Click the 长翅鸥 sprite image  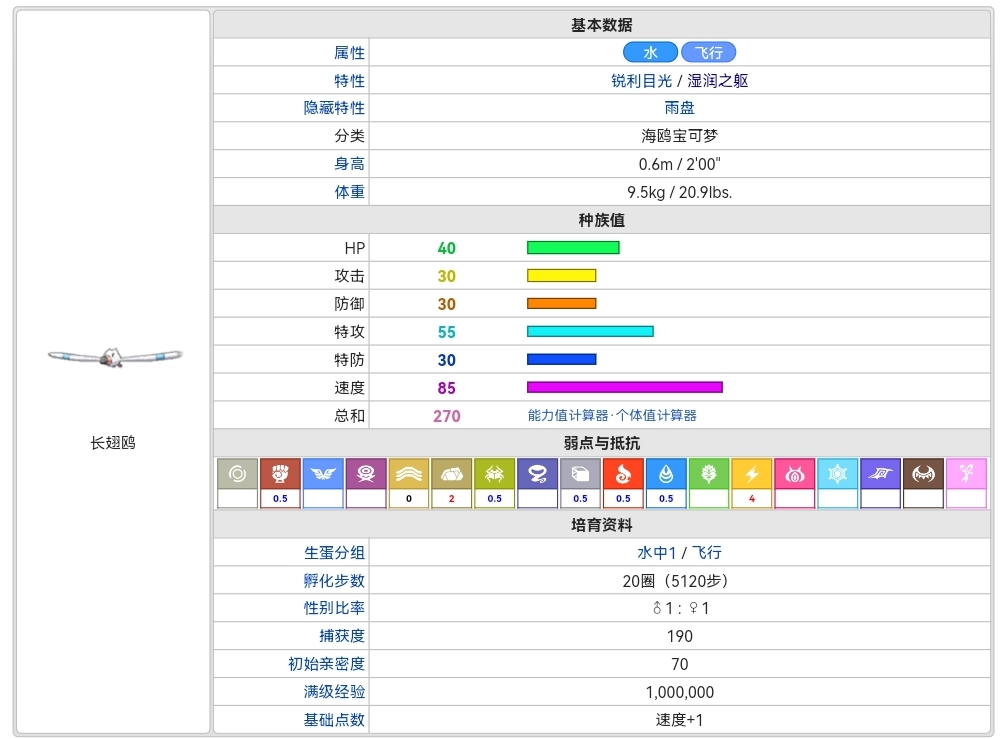click(x=115, y=357)
